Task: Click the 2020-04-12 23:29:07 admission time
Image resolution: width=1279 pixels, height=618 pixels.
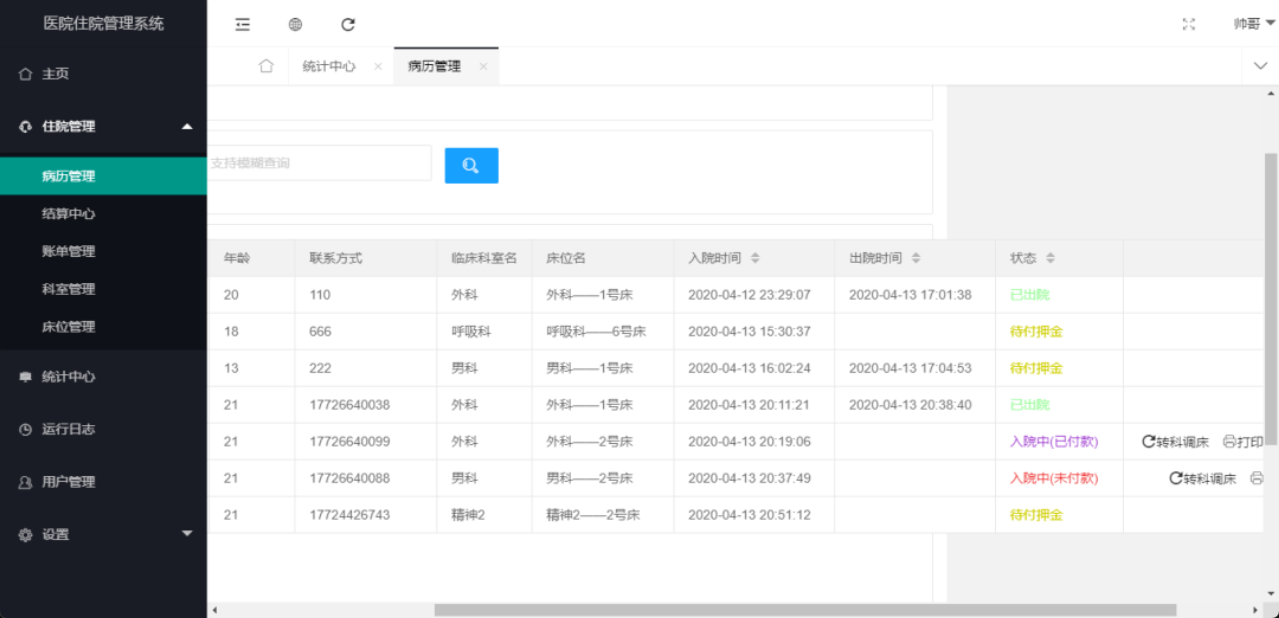Action: pyautogui.click(x=749, y=295)
